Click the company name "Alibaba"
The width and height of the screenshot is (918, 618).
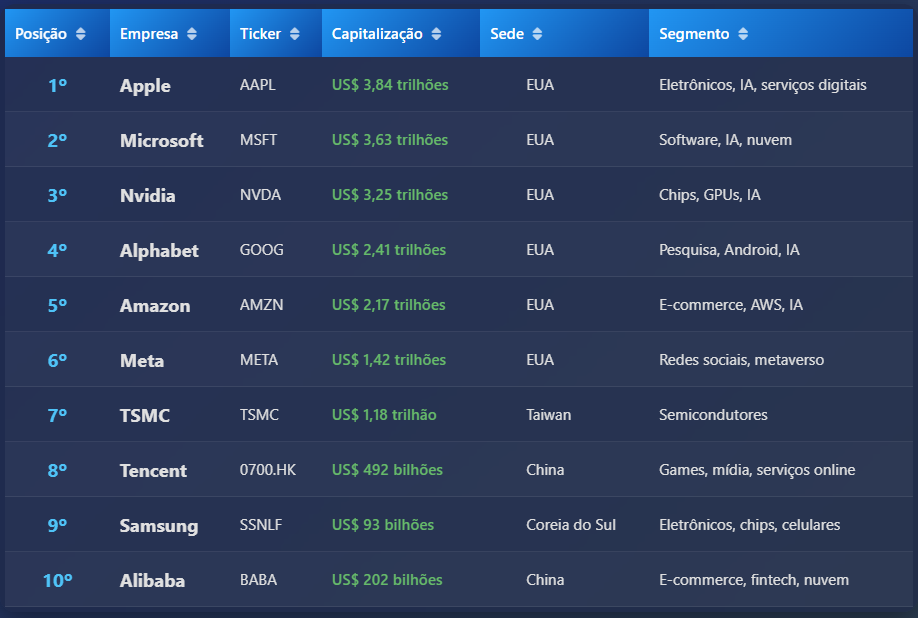coord(152,581)
